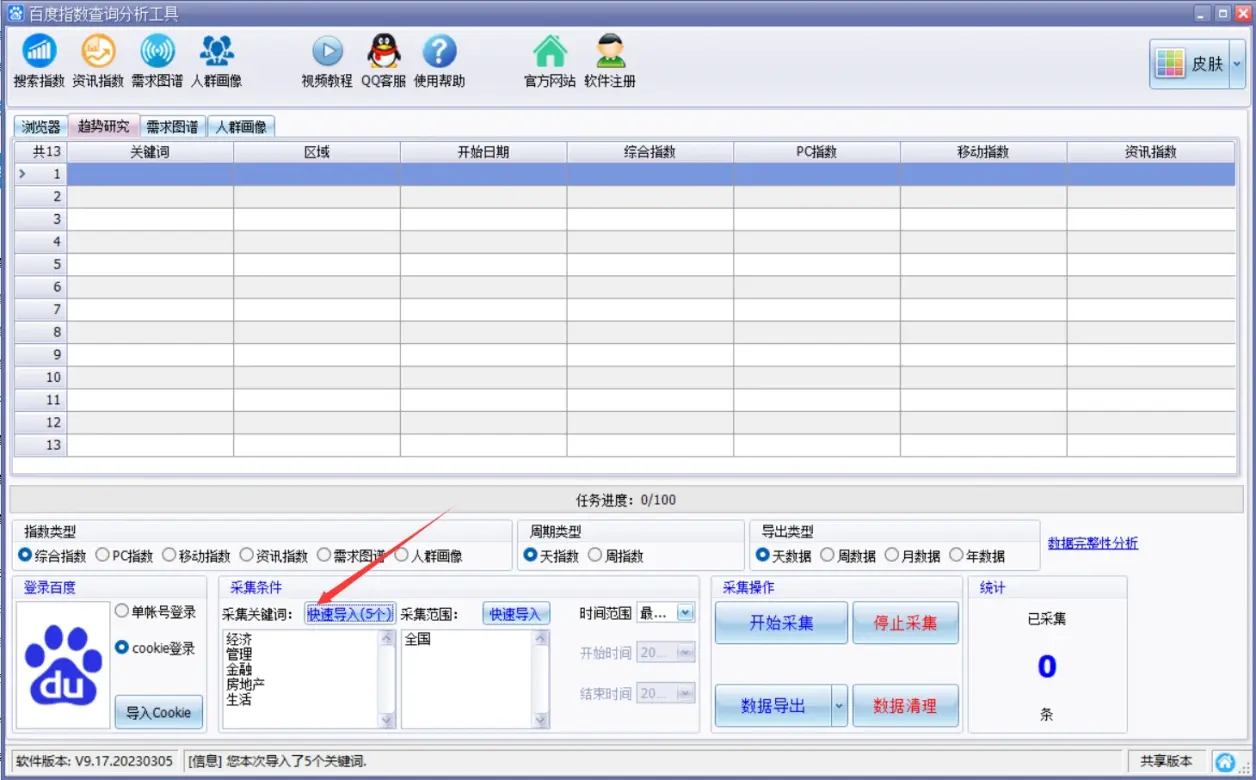1256x780 pixels.
Task: Open the 资讯指数 news index tool
Action: click(x=98, y=62)
